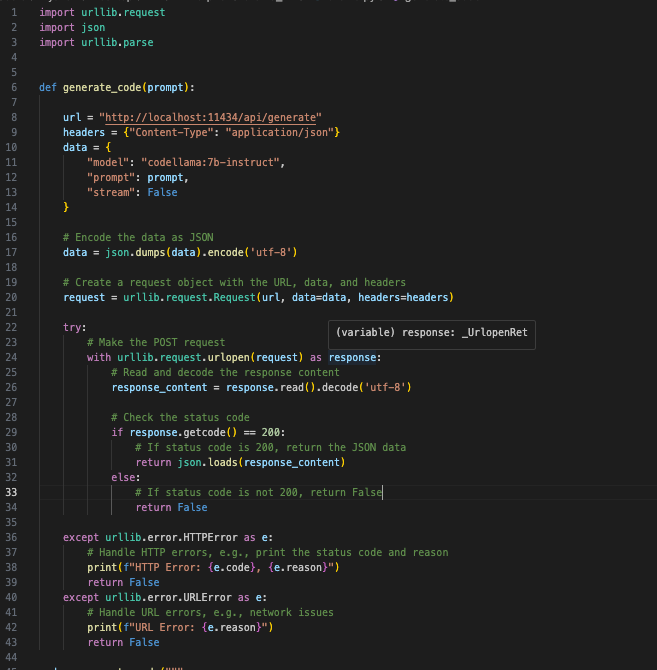This screenshot has width=657, height=670.
Task: Click "return False" on line 43
Action: coord(123,642)
